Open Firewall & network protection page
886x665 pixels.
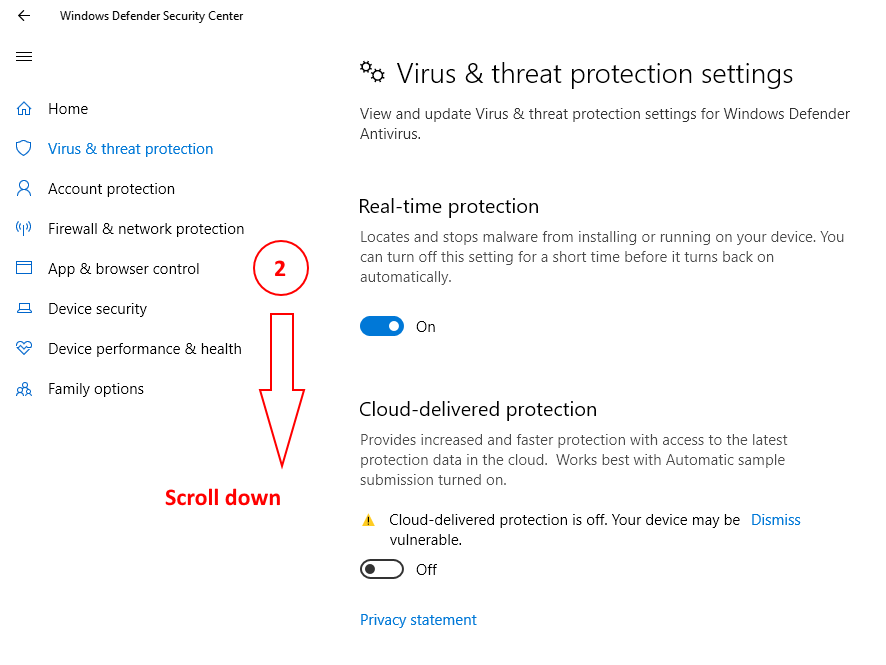[146, 229]
